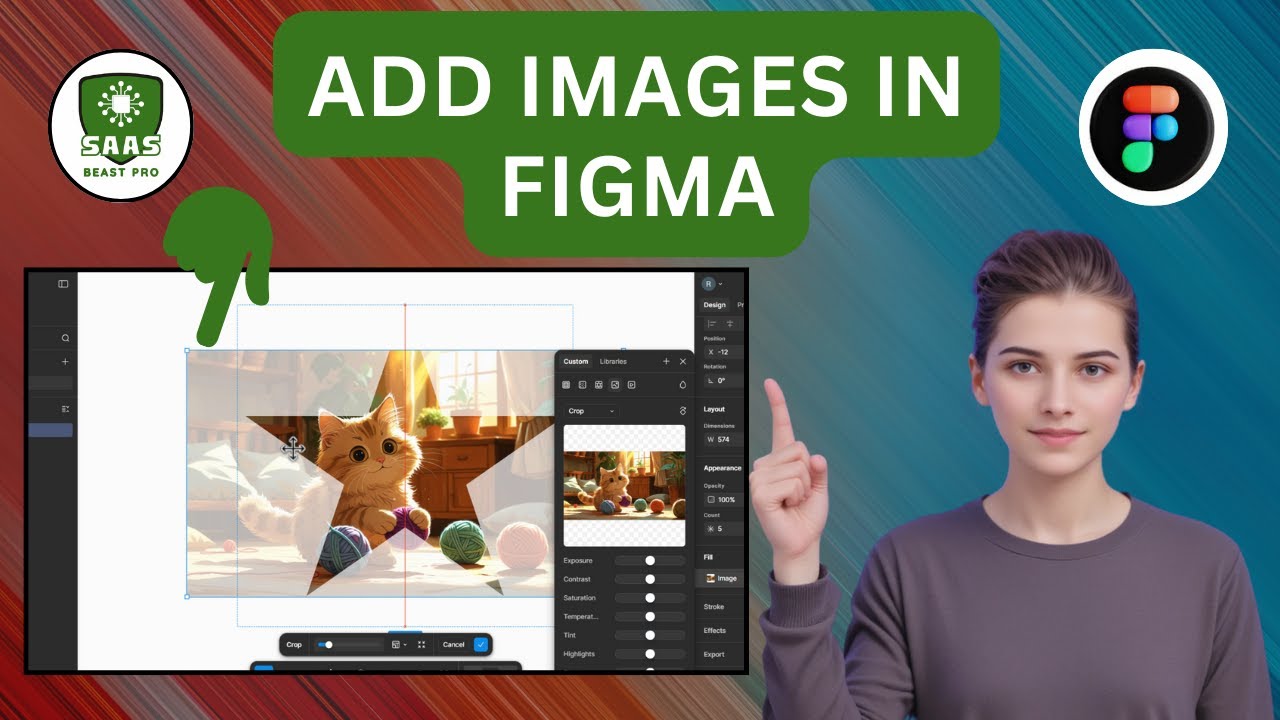Switch to the Libraries tab
The width and height of the screenshot is (1280, 720).
(x=613, y=361)
